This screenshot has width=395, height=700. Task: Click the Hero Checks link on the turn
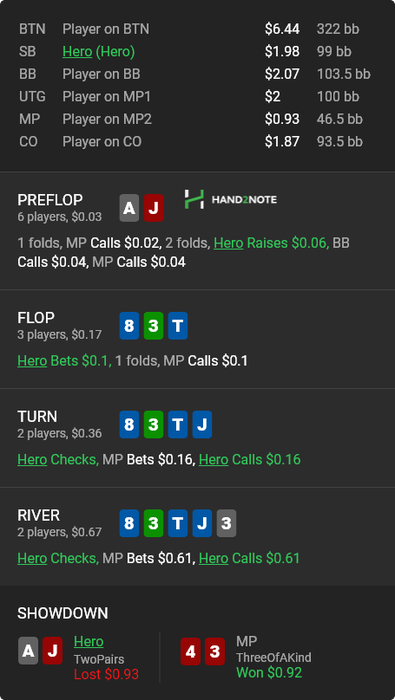click(x=32, y=459)
